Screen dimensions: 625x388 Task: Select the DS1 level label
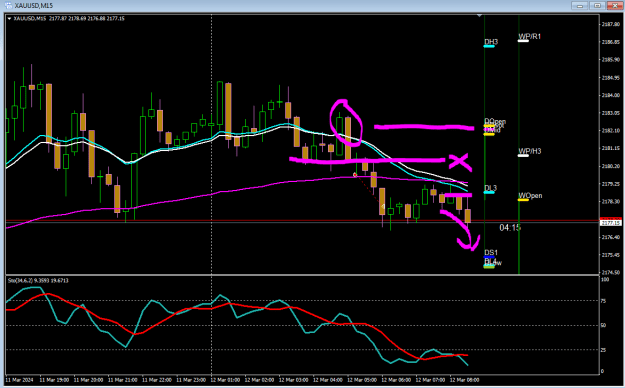click(x=491, y=252)
